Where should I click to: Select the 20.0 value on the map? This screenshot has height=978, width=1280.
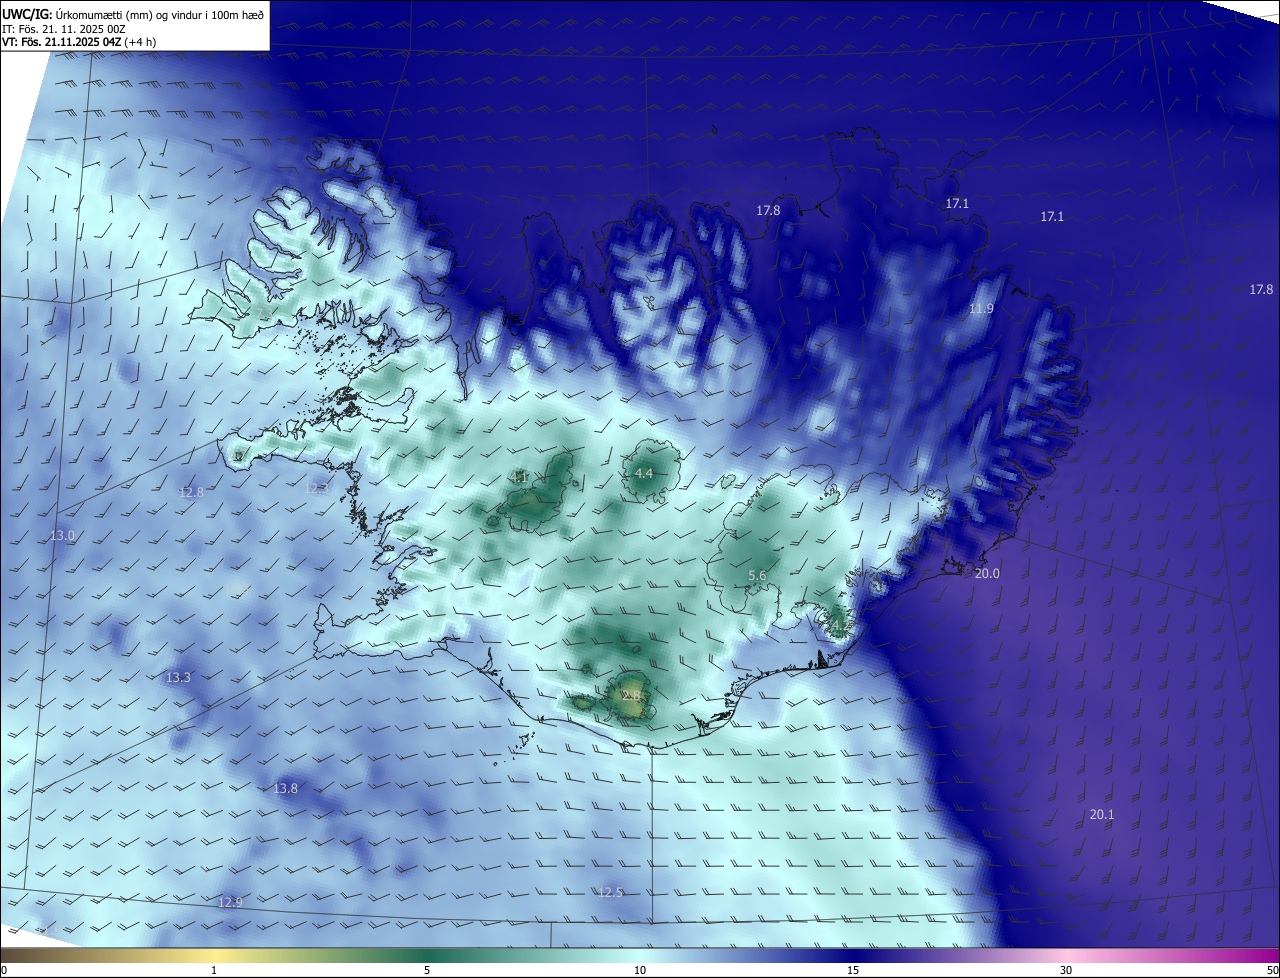(x=987, y=573)
